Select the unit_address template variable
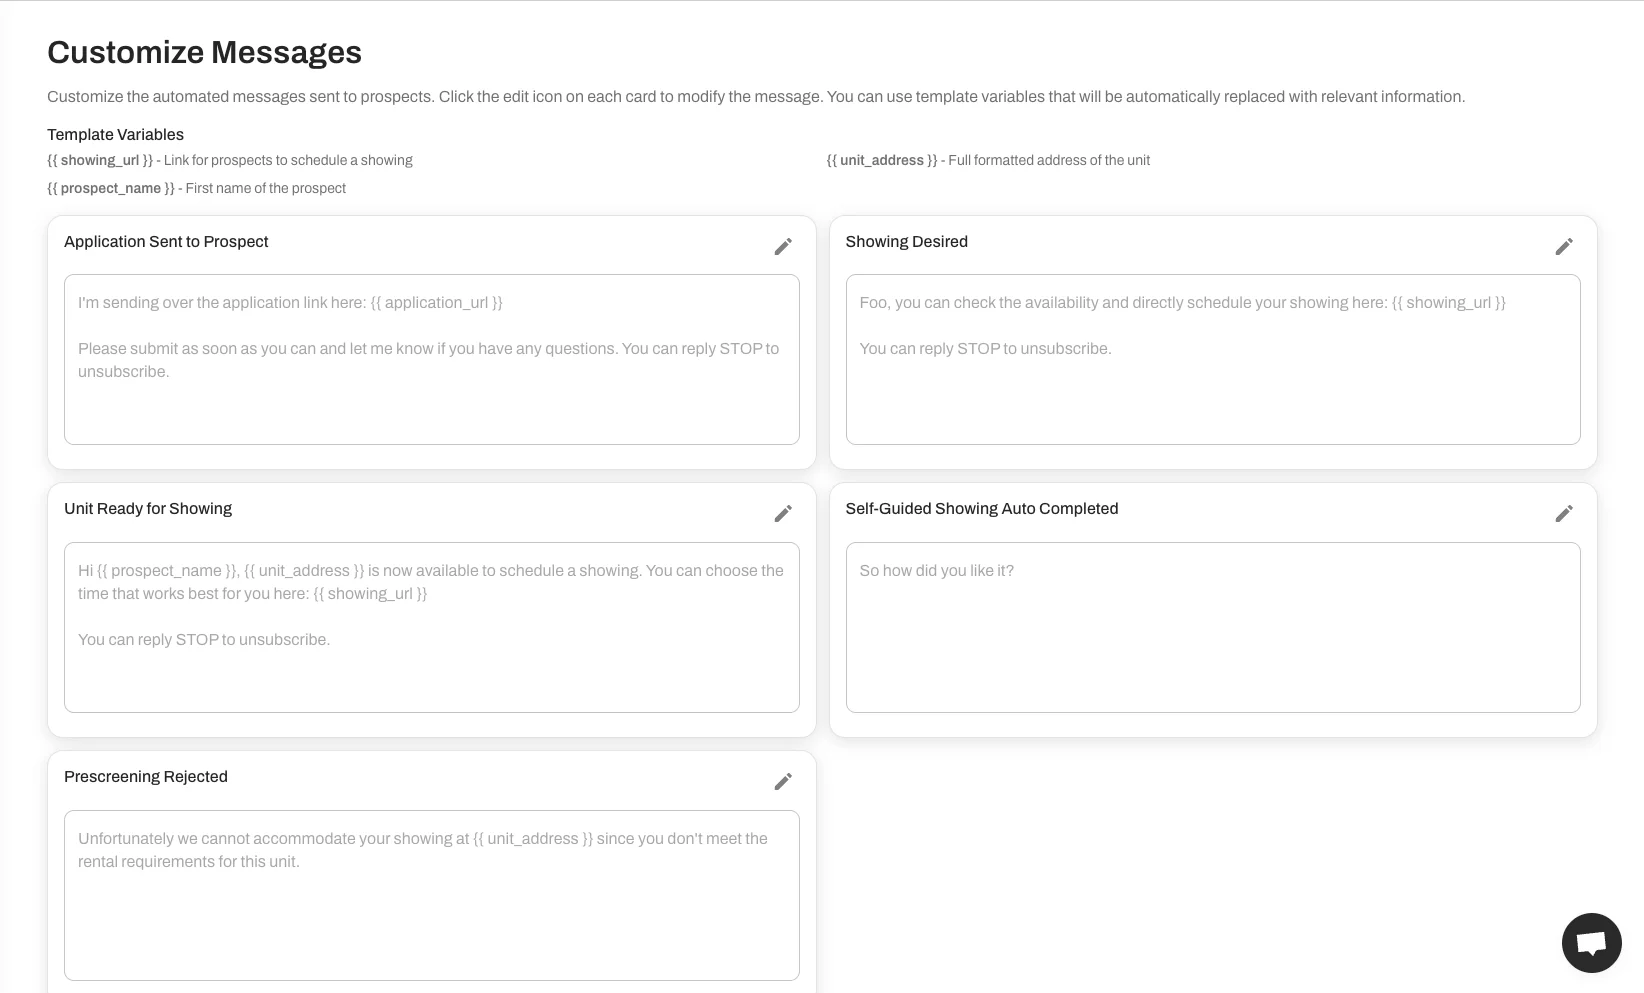 tap(881, 160)
